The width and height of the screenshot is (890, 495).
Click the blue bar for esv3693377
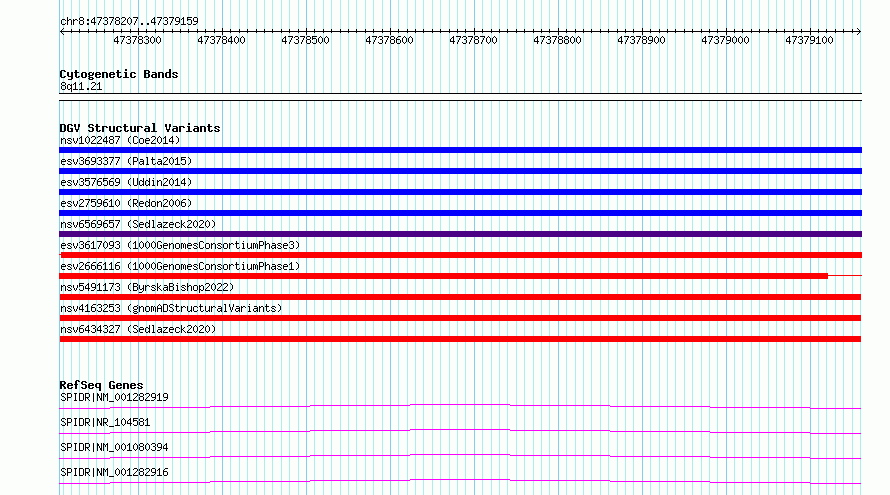pyautogui.click(x=460, y=171)
